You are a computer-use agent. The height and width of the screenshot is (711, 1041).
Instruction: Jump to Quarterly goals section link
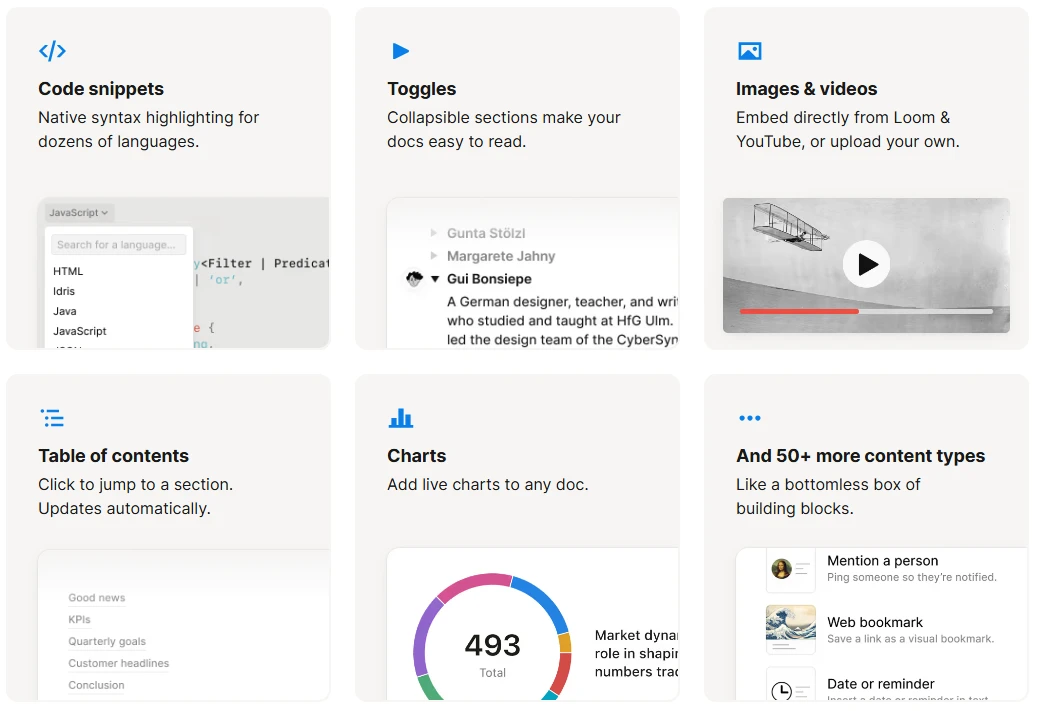[x=107, y=641]
